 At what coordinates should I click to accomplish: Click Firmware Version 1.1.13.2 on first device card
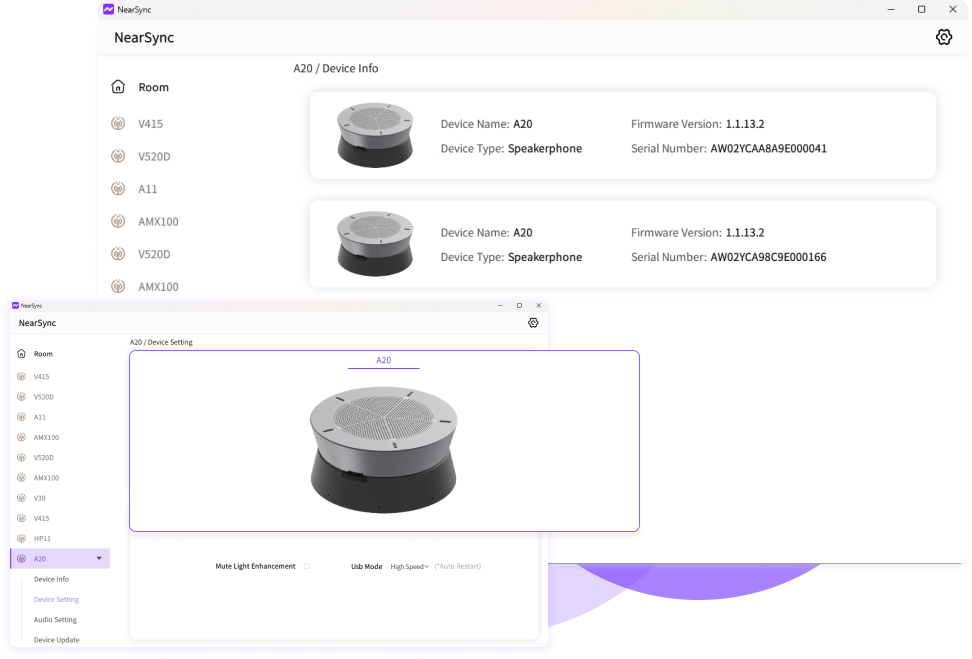coord(697,124)
